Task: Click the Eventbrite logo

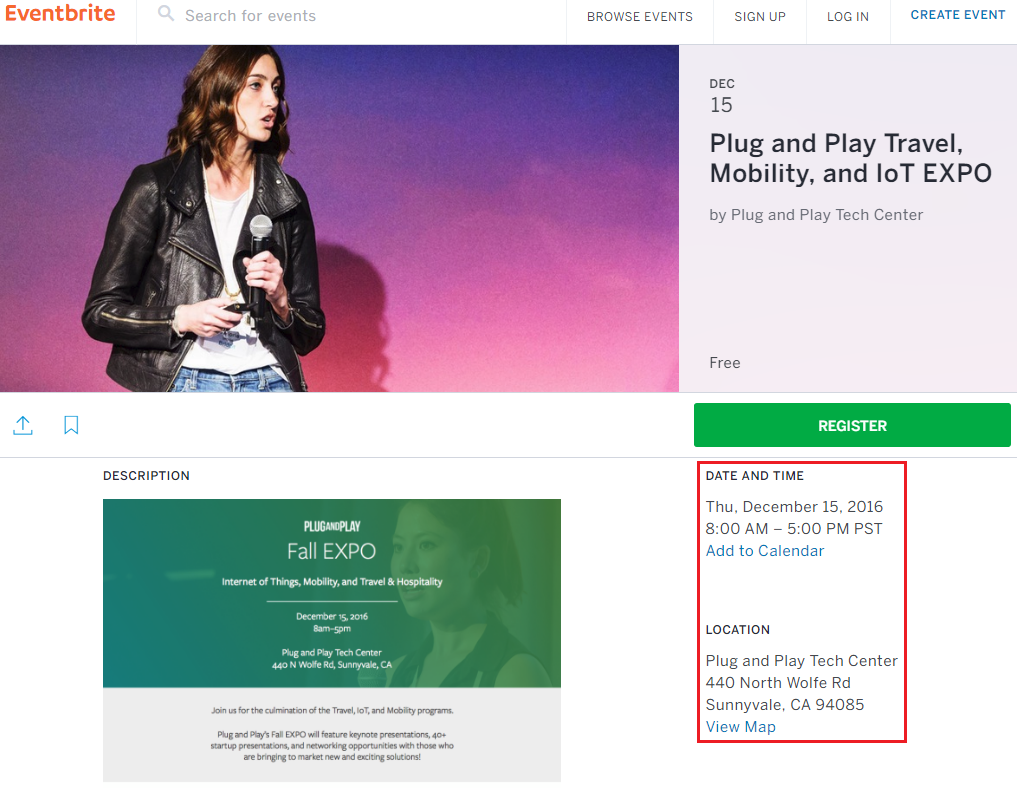Action: (60, 15)
